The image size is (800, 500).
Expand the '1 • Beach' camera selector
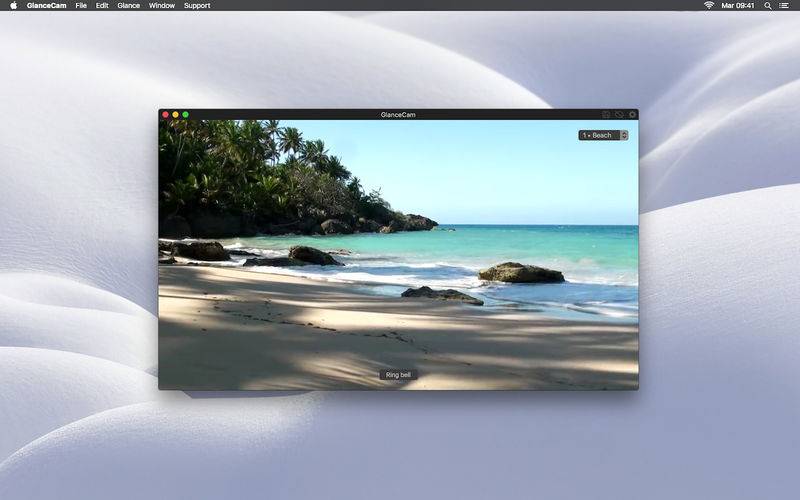click(x=603, y=135)
